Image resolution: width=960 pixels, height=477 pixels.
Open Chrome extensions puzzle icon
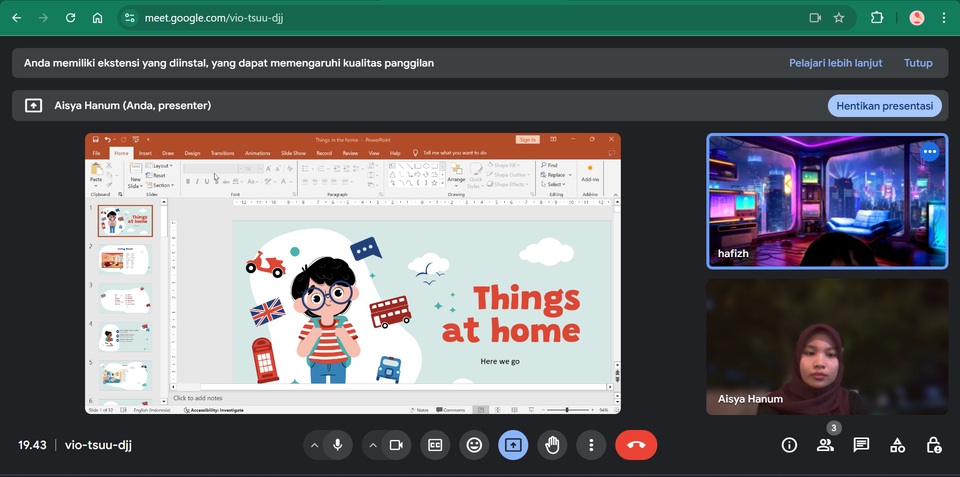point(877,18)
